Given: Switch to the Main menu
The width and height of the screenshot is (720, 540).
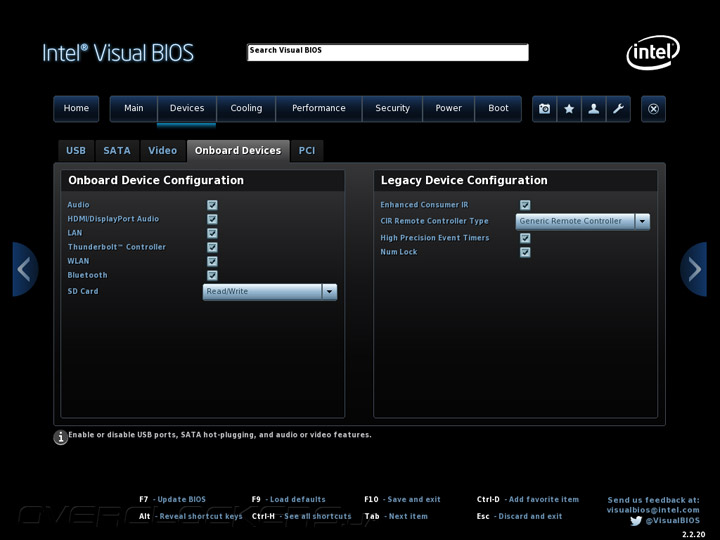Looking at the screenshot, I should [134, 108].
